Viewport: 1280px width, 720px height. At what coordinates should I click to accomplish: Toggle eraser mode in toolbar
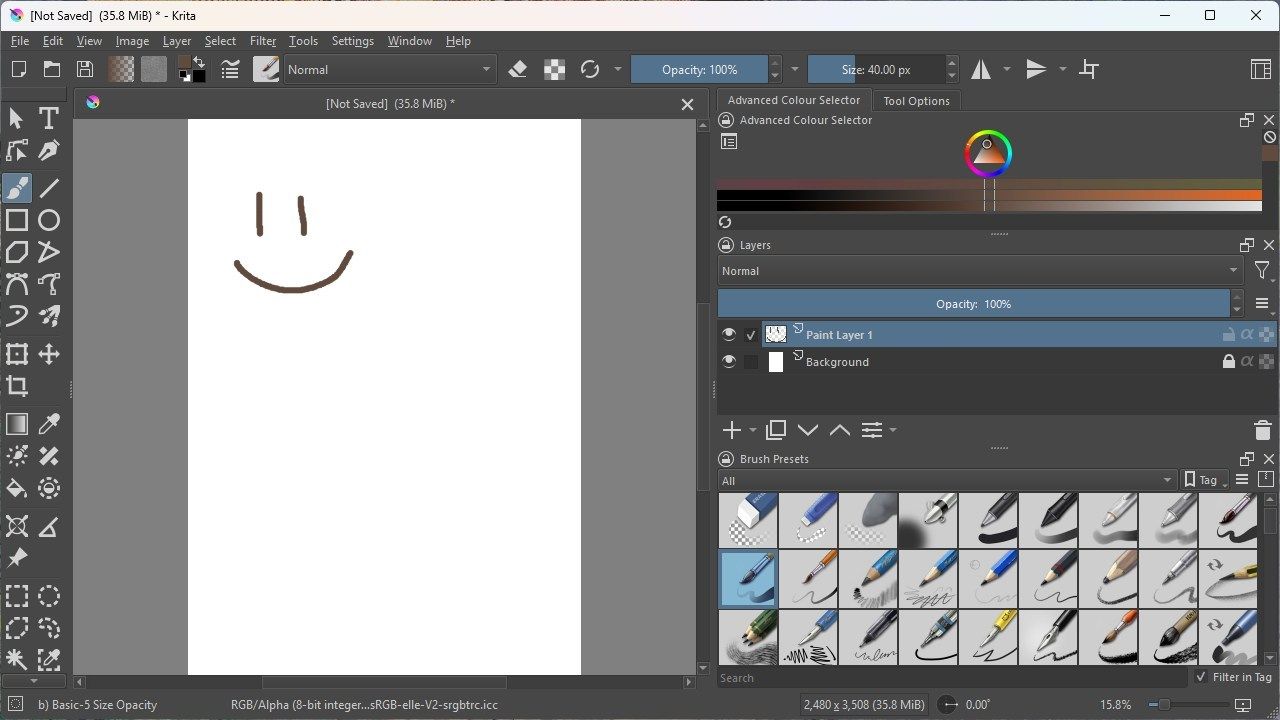pyautogui.click(x=518, y=69)
